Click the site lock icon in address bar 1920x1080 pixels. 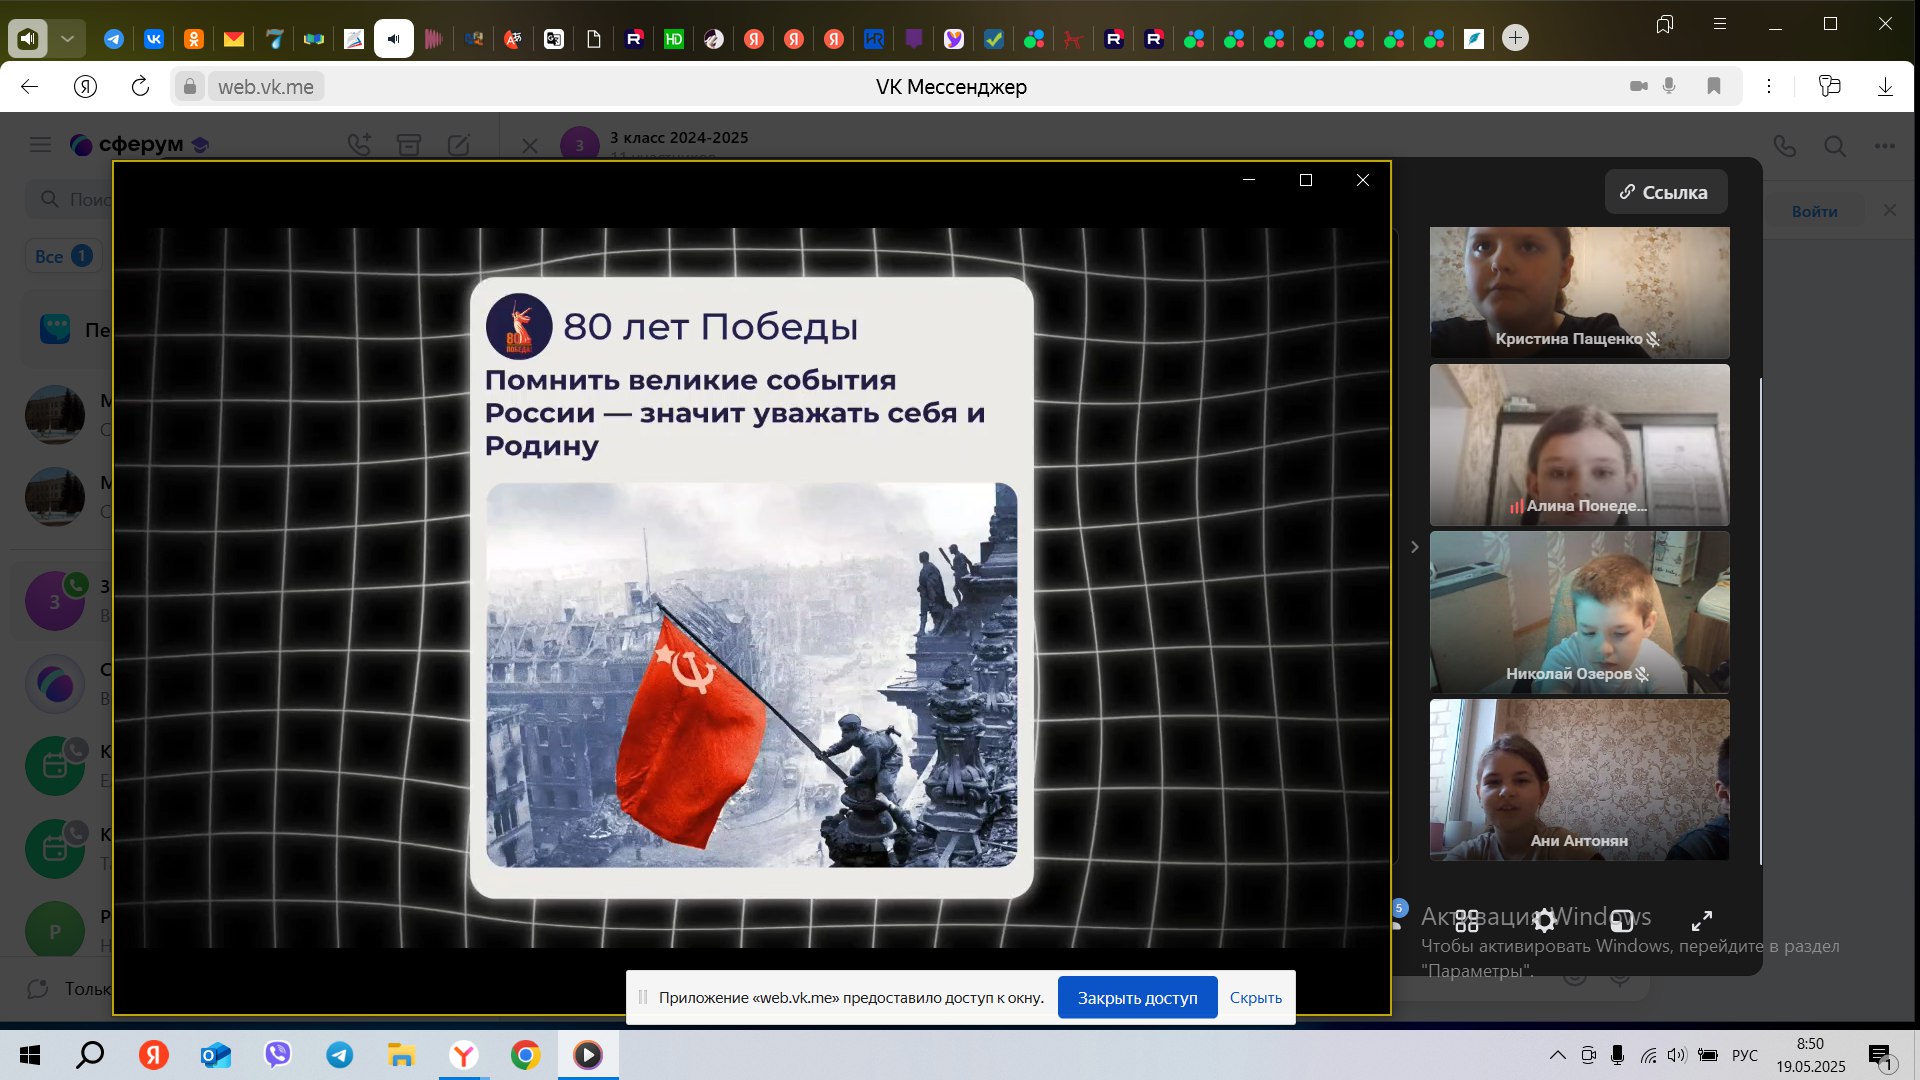coord(189,87)
